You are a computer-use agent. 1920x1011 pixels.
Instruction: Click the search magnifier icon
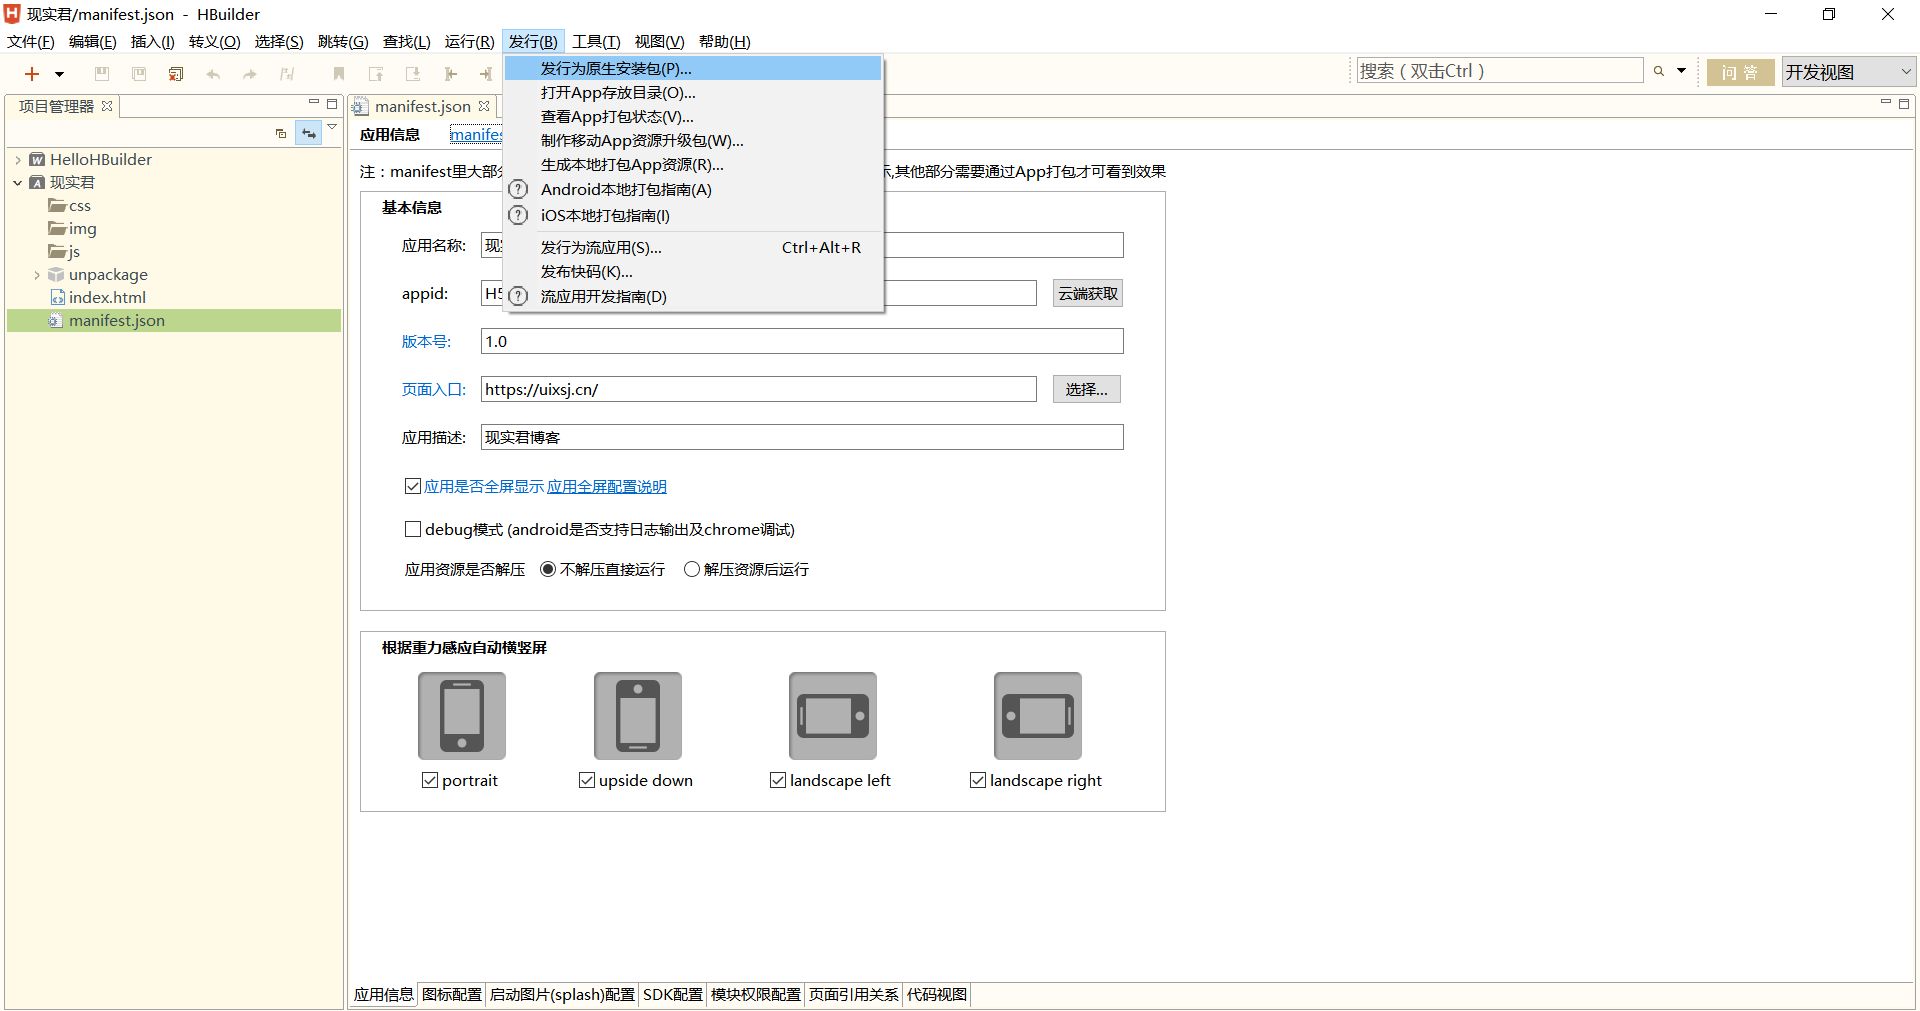(1658, 71)
